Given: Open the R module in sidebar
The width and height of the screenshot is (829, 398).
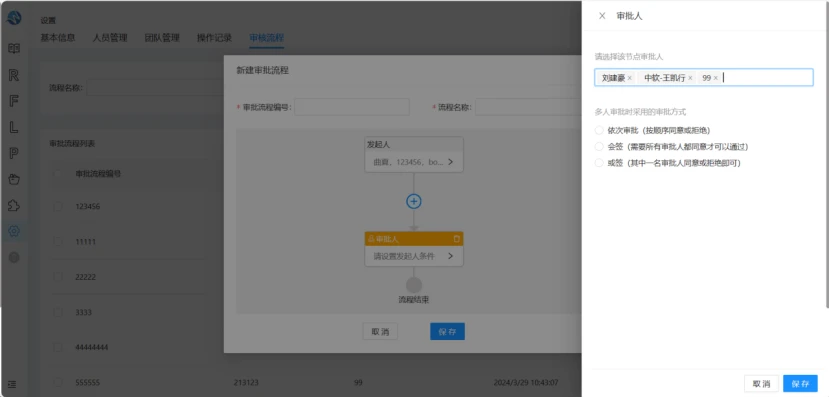Looking at the screenshot, I should (14, 75).
